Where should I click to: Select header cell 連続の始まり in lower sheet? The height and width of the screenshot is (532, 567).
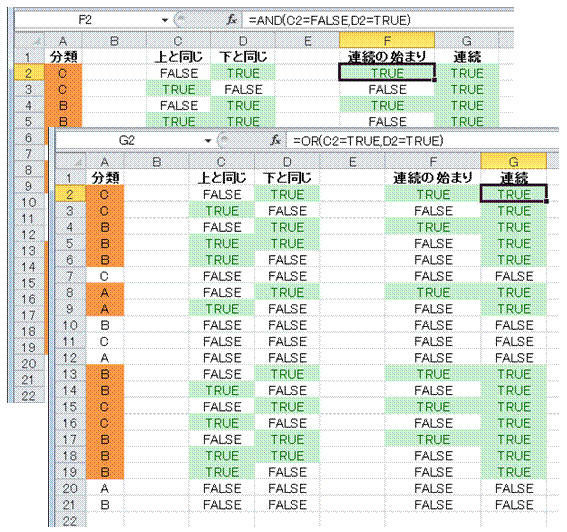pos(433,178)
